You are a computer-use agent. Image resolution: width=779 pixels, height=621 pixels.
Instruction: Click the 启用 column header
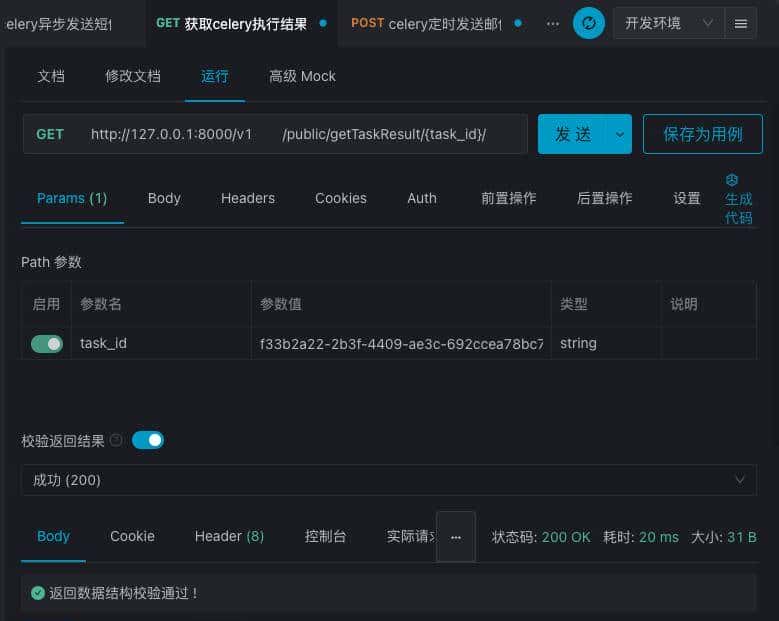tap(46, 304)
